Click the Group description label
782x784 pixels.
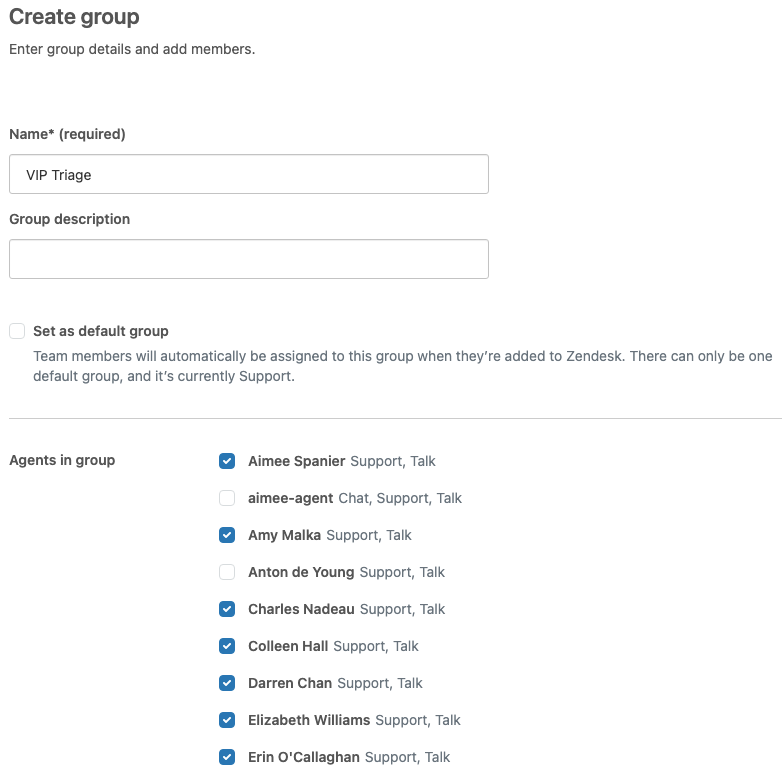pyautogui.click(x=70, y=219)
